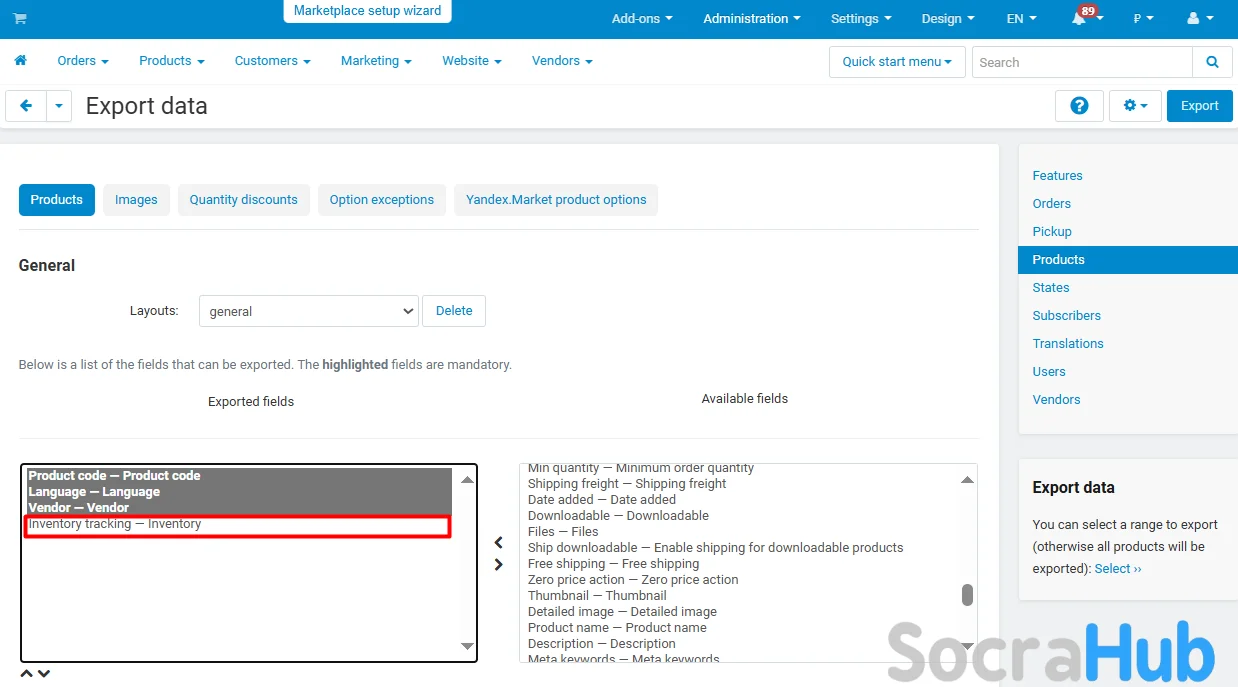This screenshot has width=1238, height=687.
Task: Open the notifications bell icon
Action: pyautogui.click(x=1079, y=19)
